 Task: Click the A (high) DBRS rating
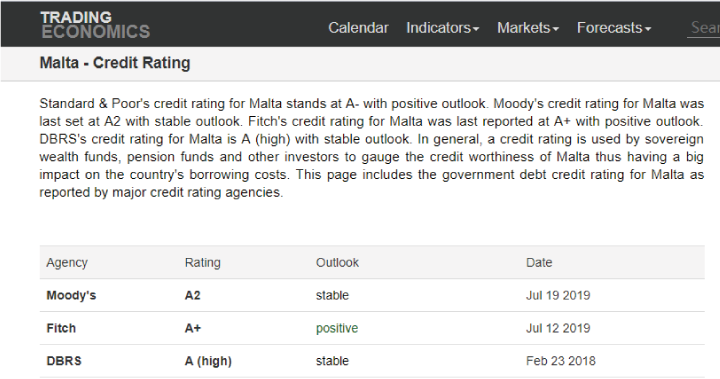point(208,361)
